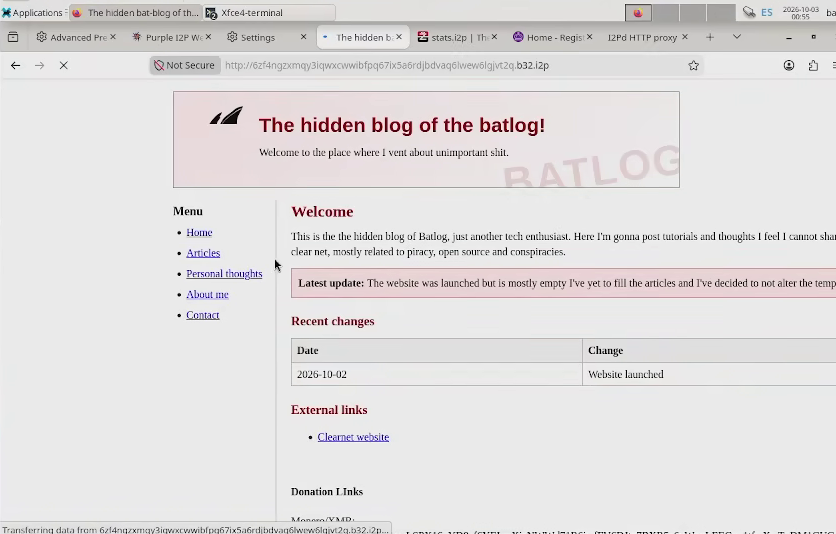Image resolution: width=836 pixels, height=534 pixels.
Task: Click the Not Secure connection indicator
Action: click(184, 65)
